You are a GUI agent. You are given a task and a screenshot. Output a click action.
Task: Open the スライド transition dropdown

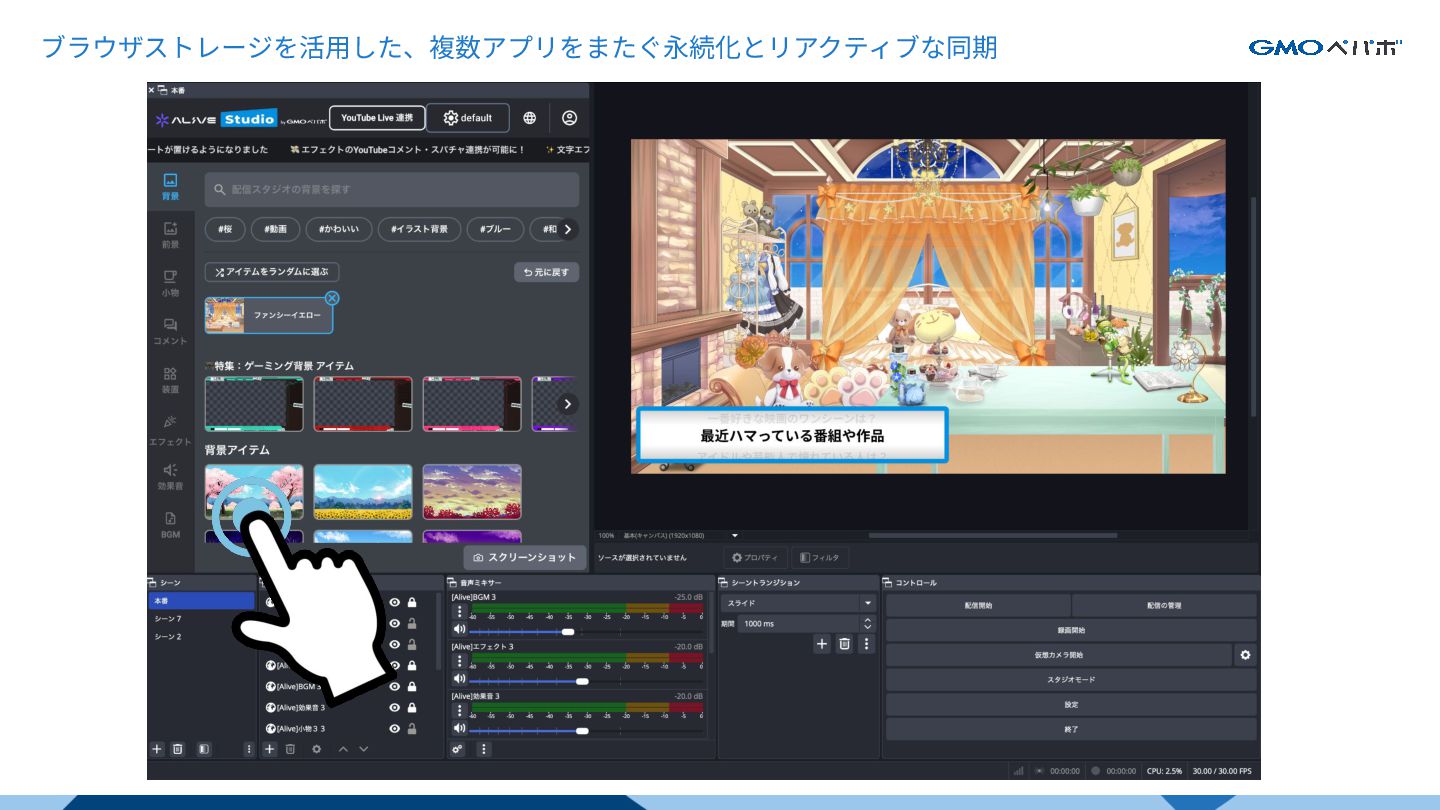coord(798,603)
